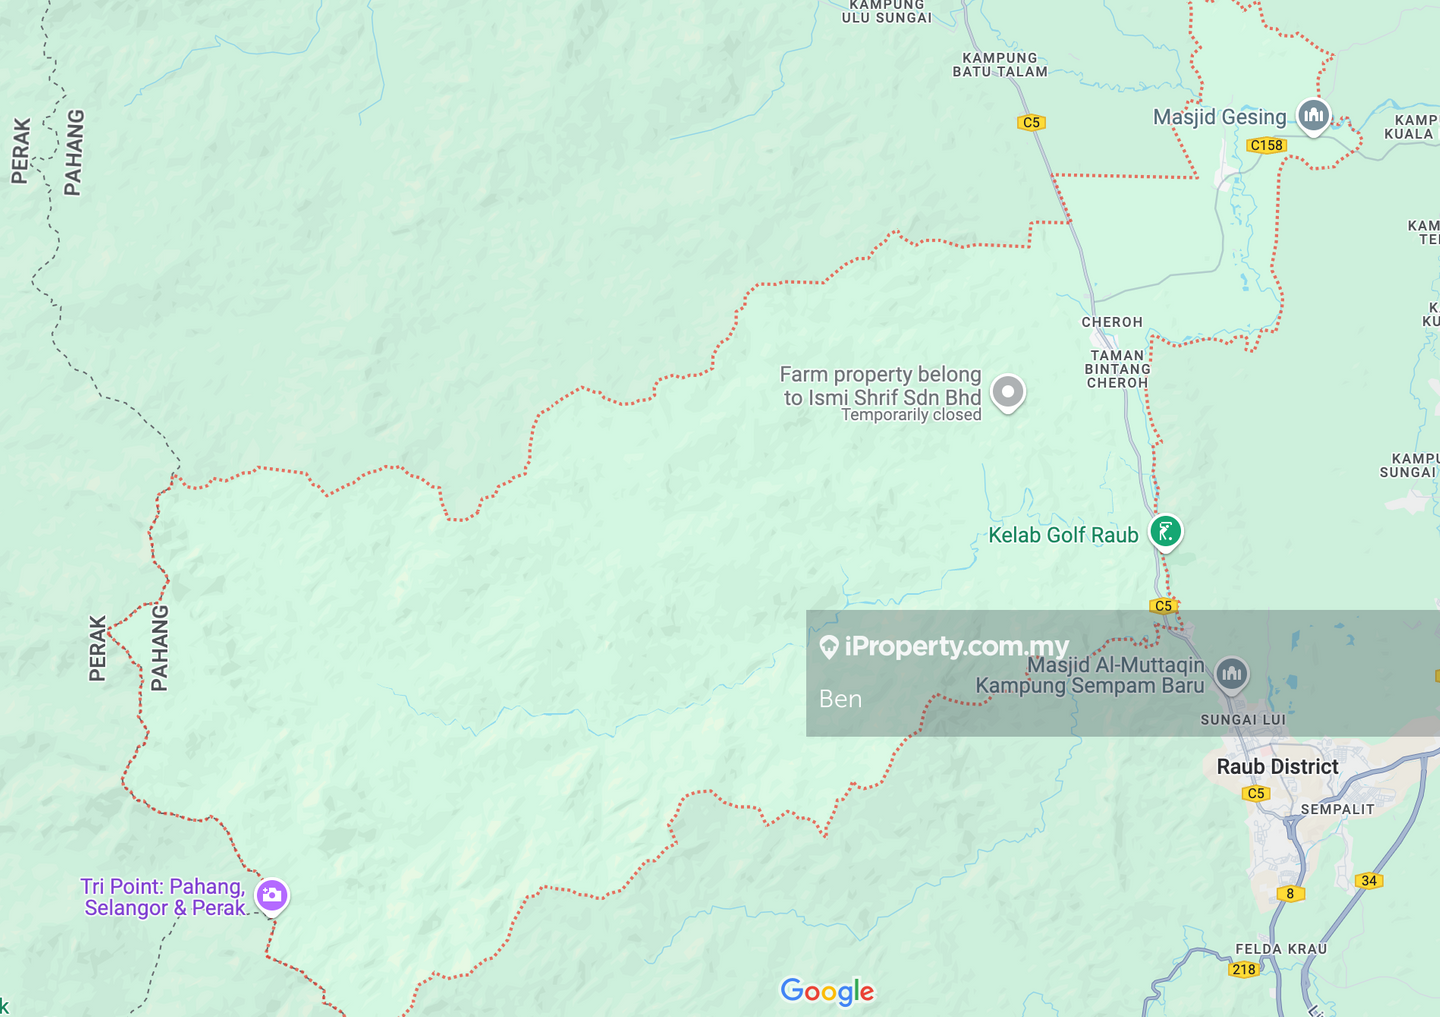Select the Masjid Al-Muttaqin mosque pin
This screenshot has width=1440, height=1017.
point(1231,674)
